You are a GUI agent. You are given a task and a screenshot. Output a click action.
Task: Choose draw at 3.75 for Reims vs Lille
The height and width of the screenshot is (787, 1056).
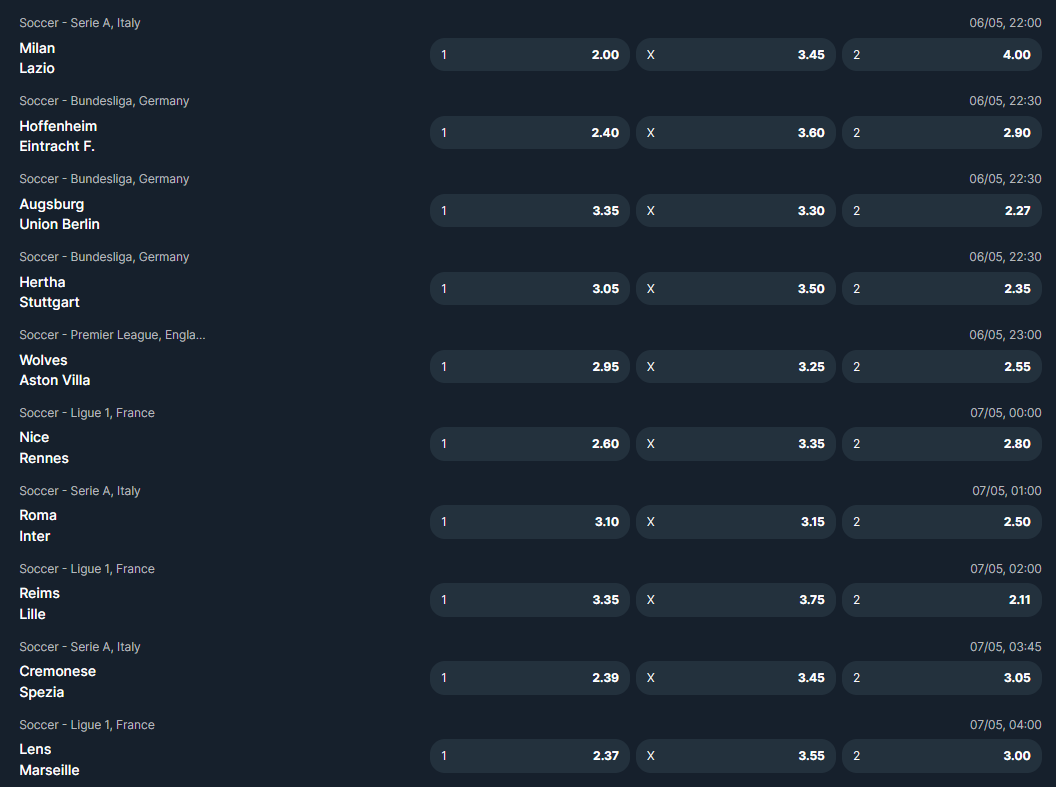735,600
